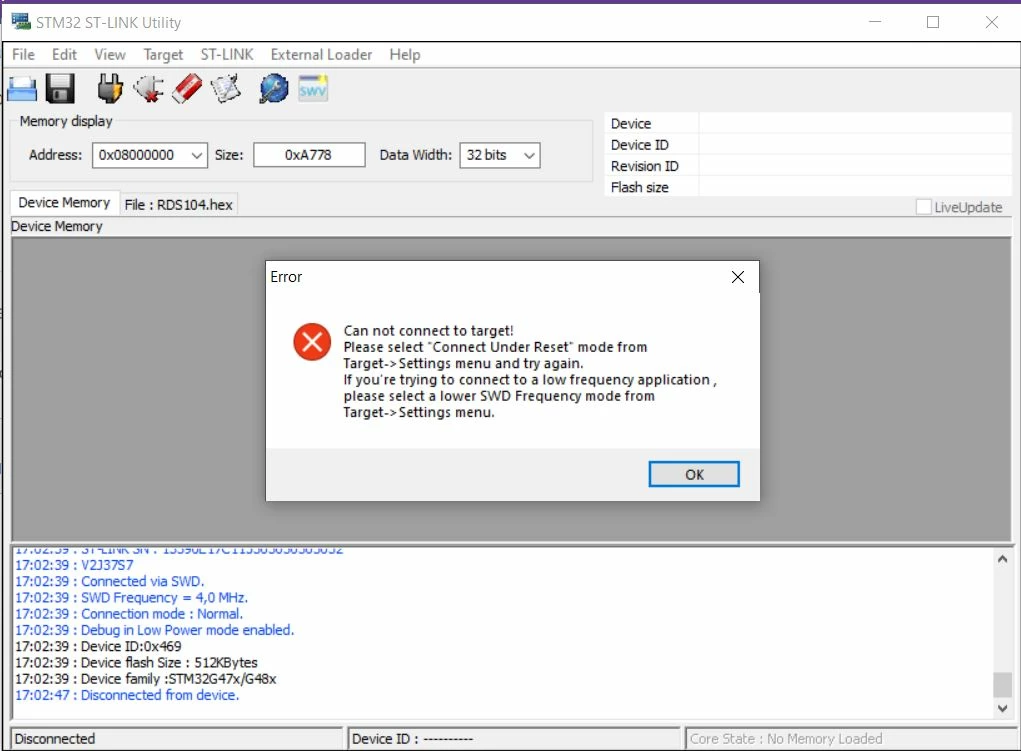This screenshot has height=751, width=1021.
Task: Click the 'Disconnected' status bar entry
Action: pos(176,739)
